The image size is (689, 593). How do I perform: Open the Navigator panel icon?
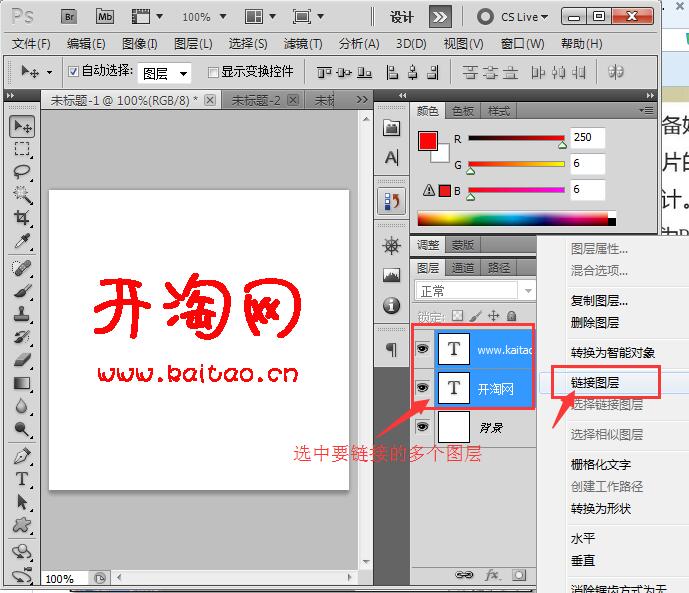click(392, 246)
